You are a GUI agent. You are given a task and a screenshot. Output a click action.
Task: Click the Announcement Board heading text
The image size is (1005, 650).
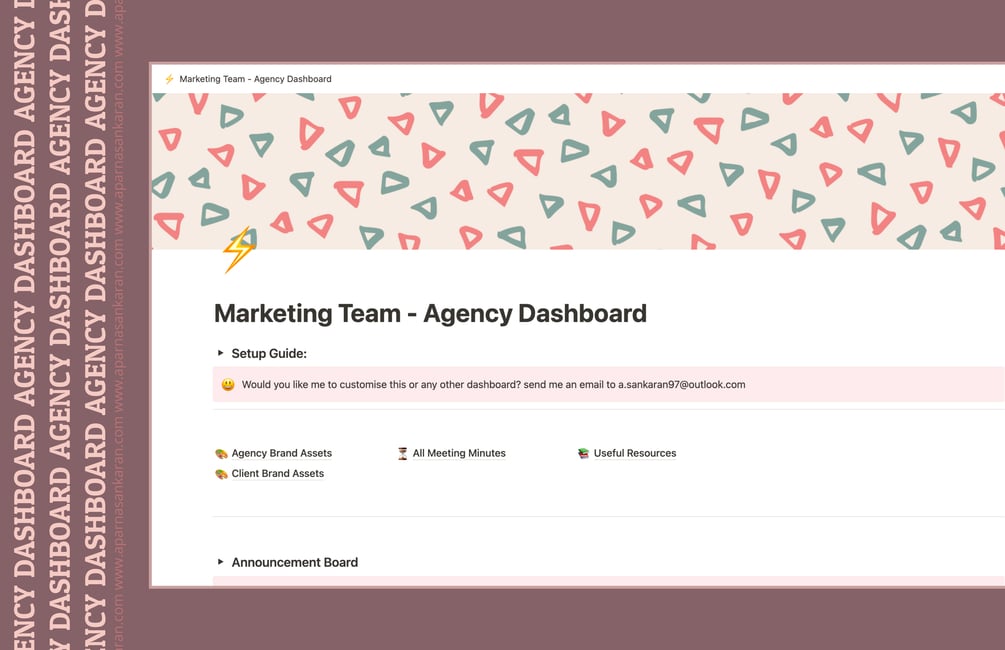click(295, 562)
